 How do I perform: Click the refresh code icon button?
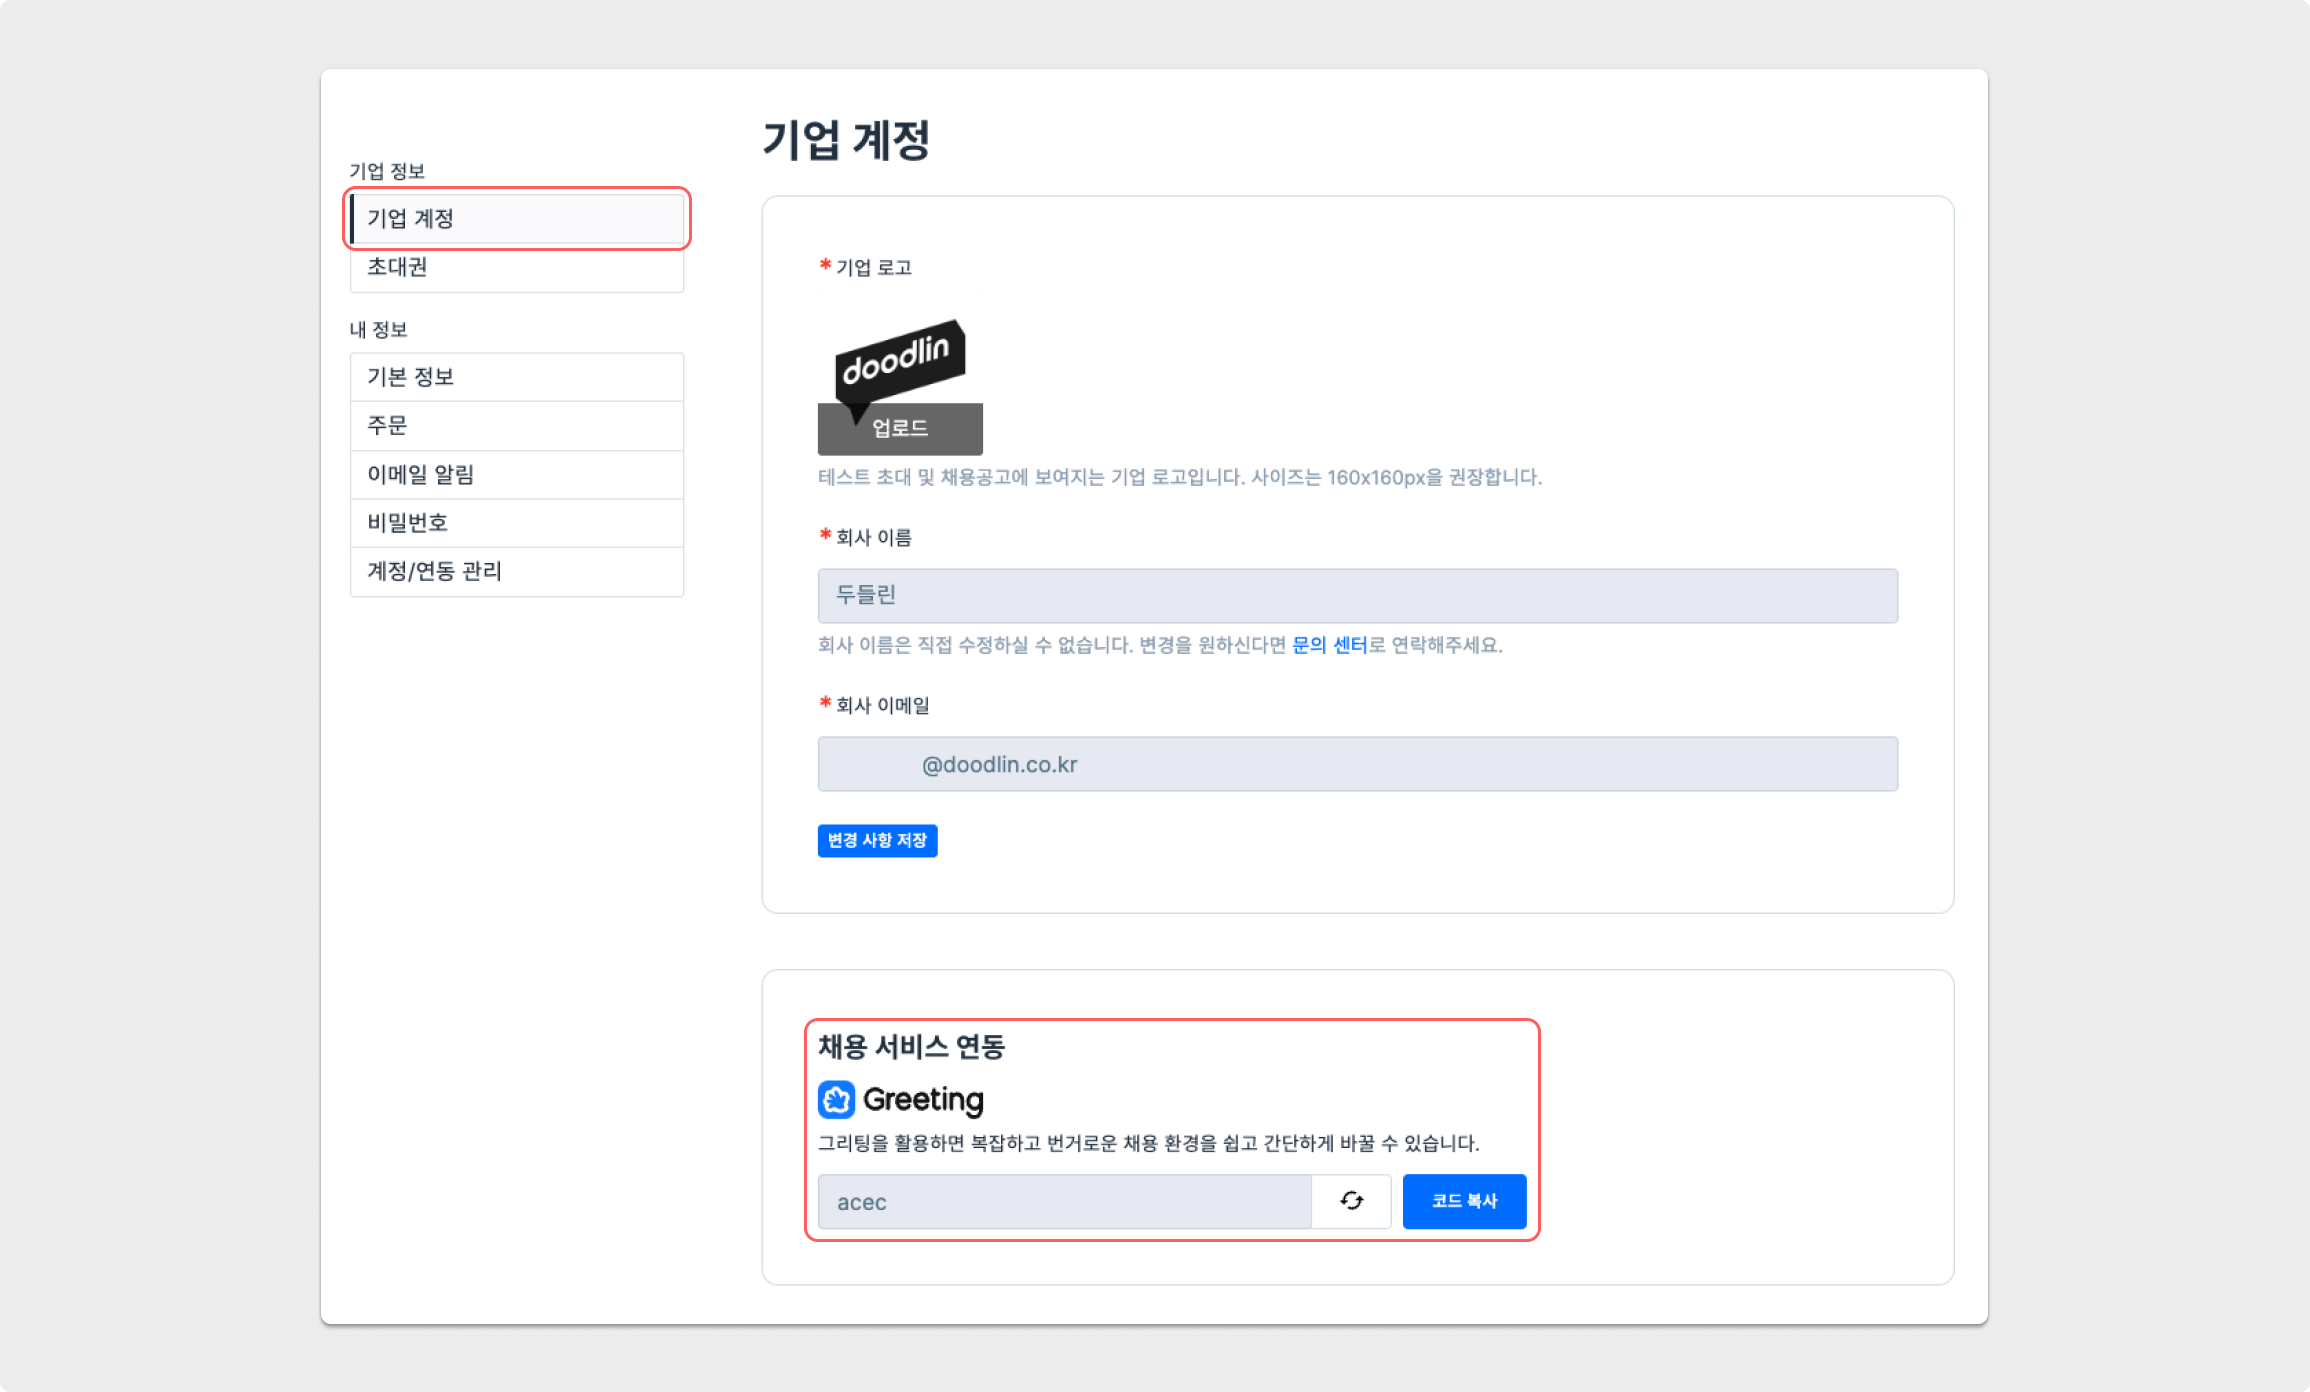(x=1351, y=1201)
